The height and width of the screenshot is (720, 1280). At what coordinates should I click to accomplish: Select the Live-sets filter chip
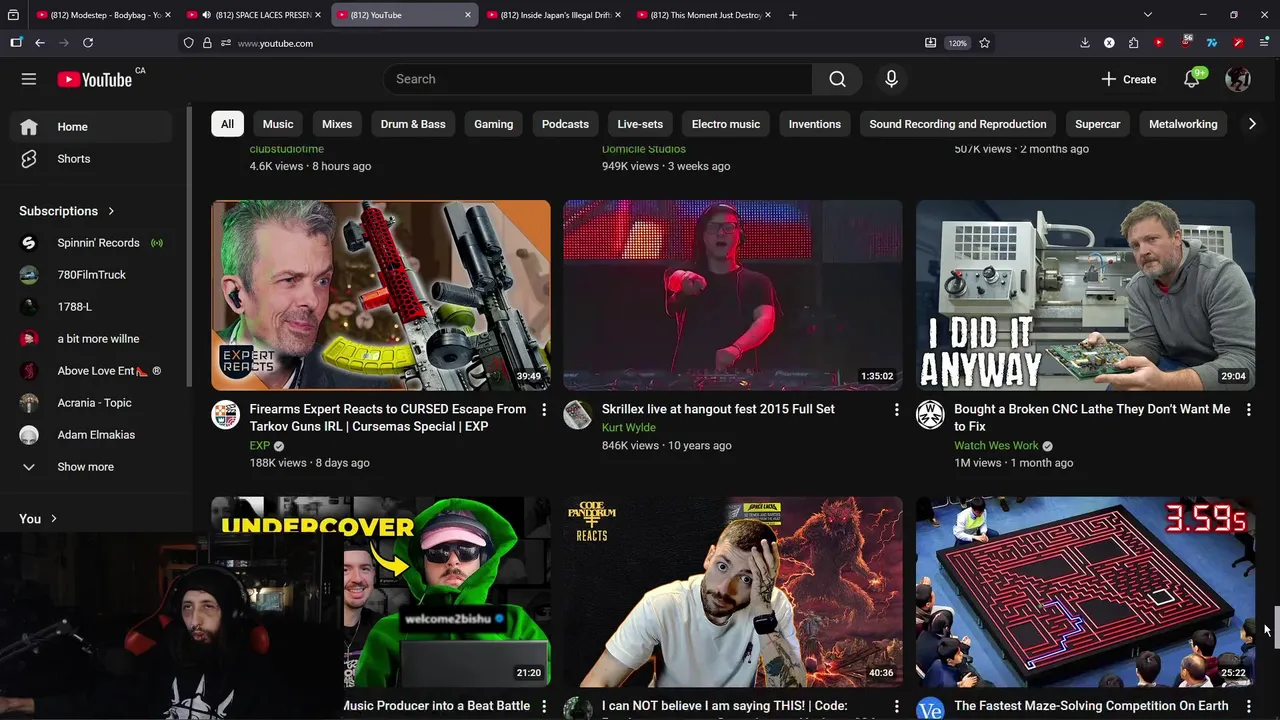pyautogui.click(x=640, y=124)
